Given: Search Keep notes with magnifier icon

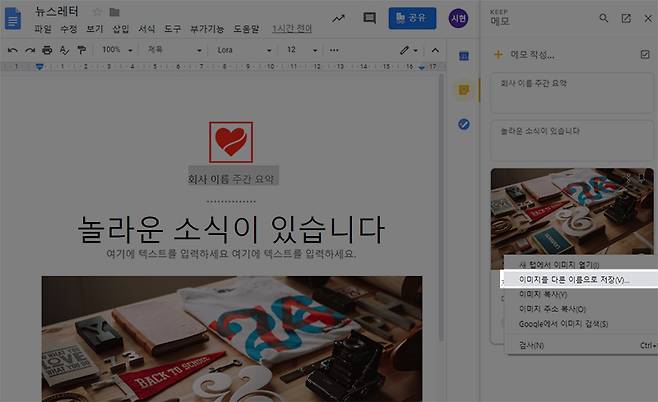Looking at the screenshot, I should (603, 18).
